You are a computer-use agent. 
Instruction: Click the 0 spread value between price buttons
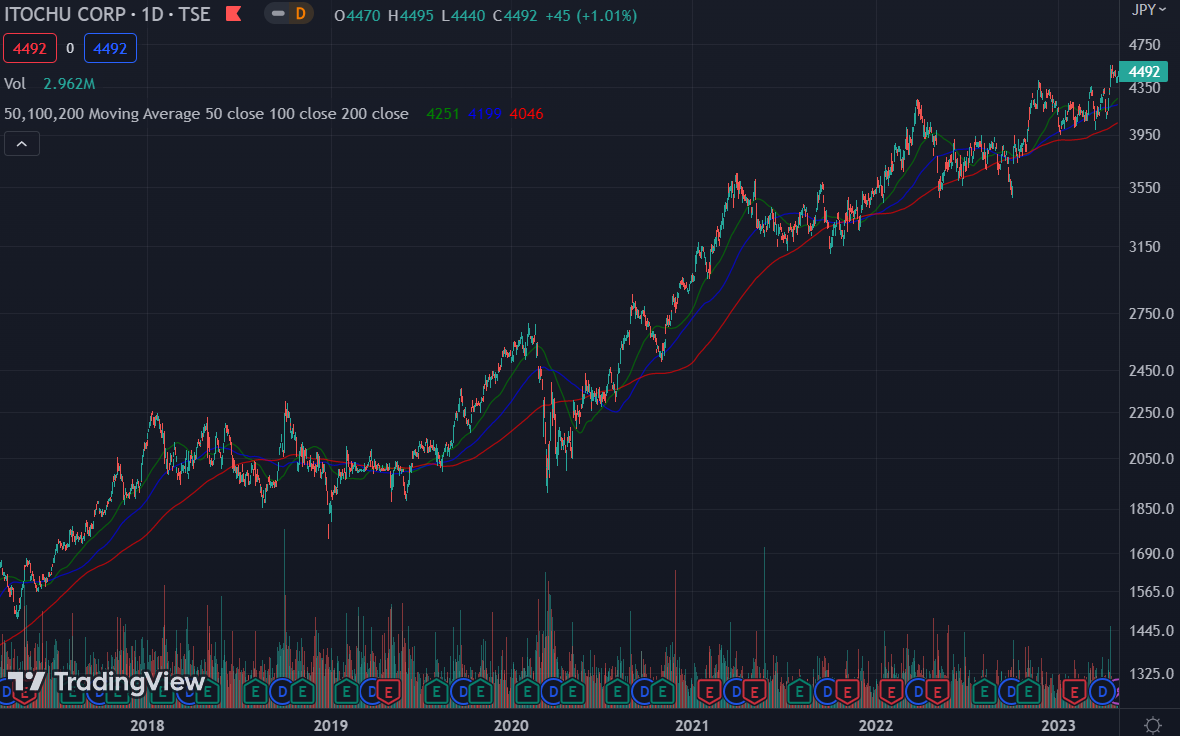(x=70, y=48)
